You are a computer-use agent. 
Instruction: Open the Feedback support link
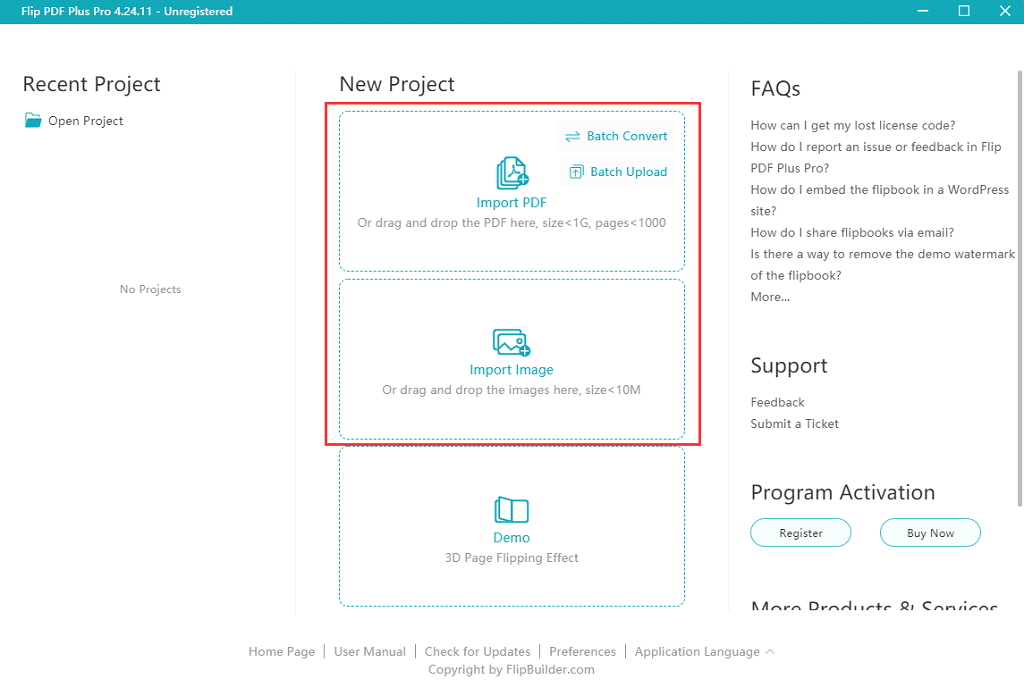point(777,402)
